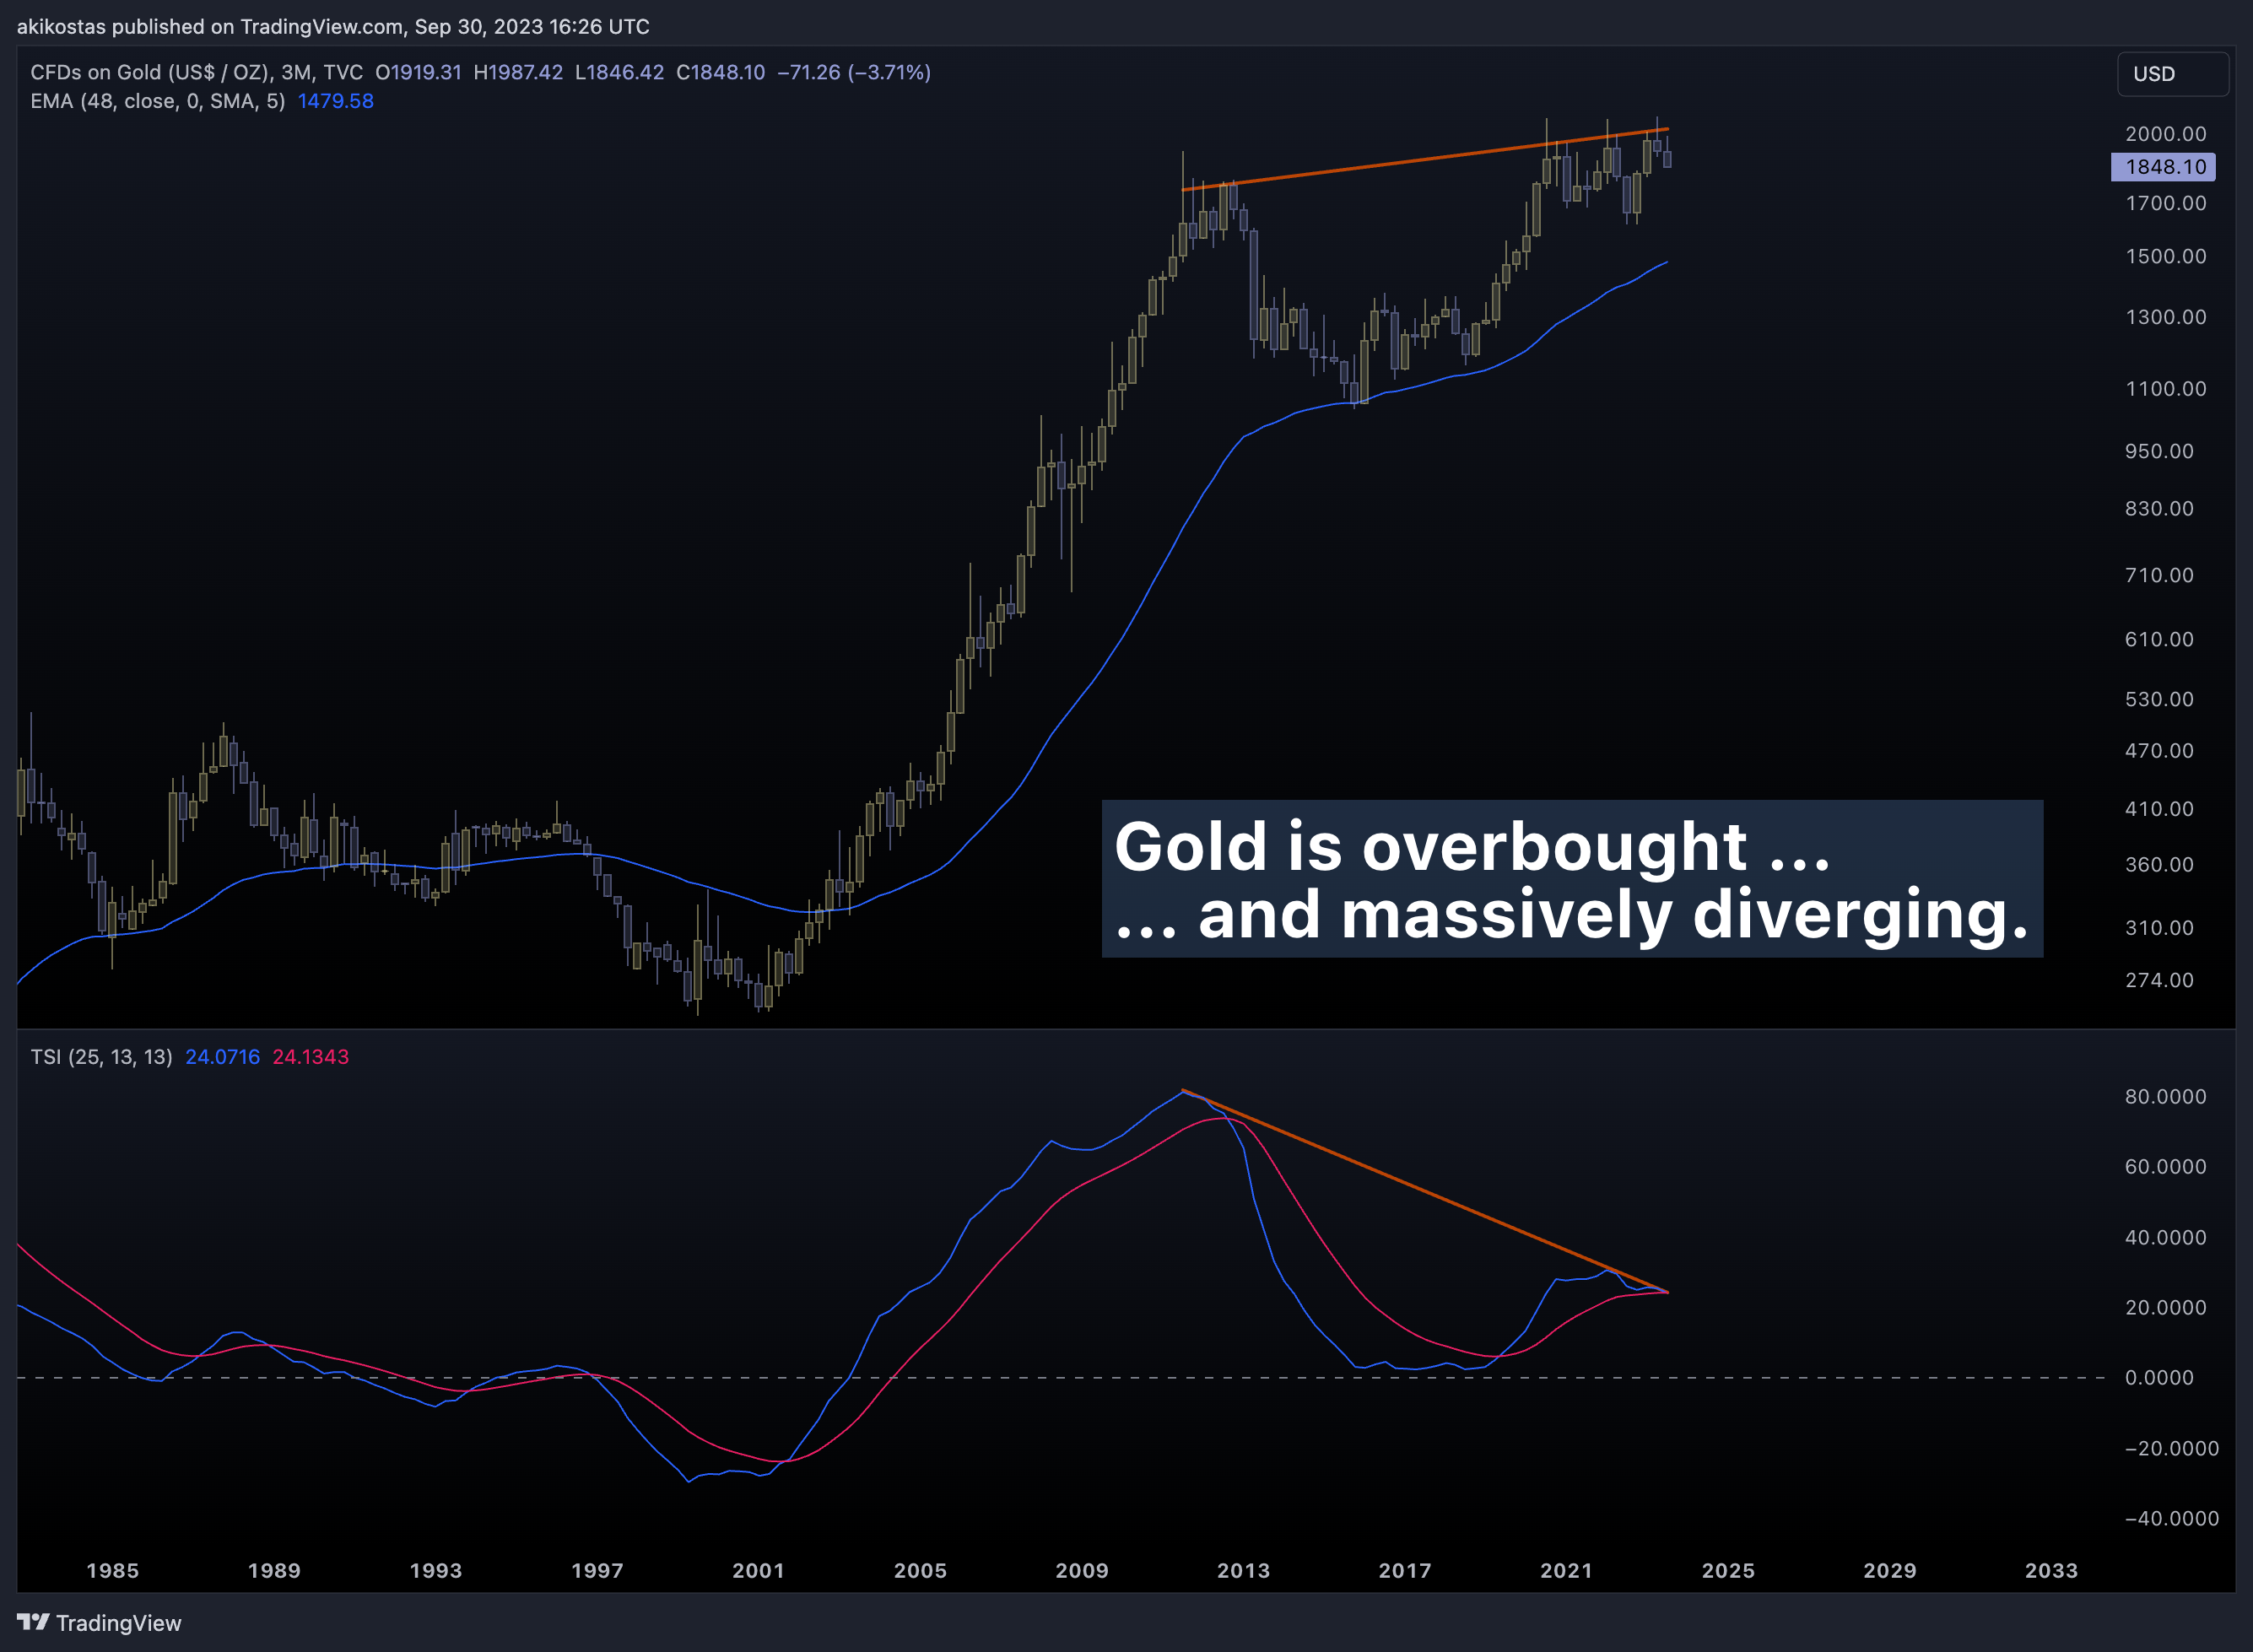The width and height of the screenshot is (2253, 1652).
Task: Click the TradingView logo at bottom left
Action: [x=100, y=1622]
